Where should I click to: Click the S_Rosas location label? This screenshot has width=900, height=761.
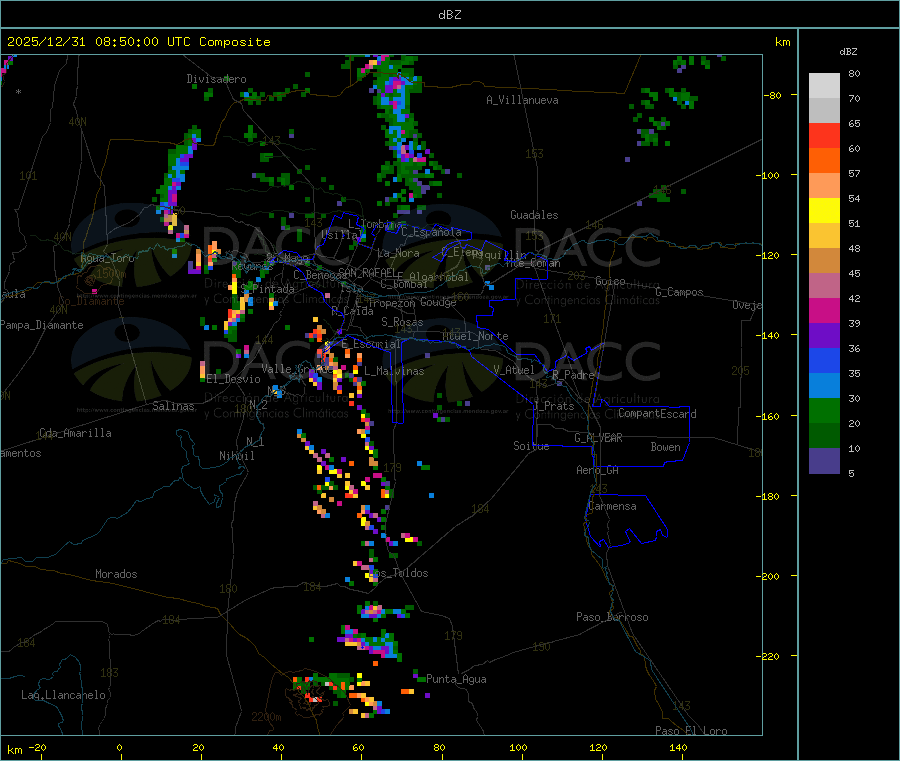point(402,322)
